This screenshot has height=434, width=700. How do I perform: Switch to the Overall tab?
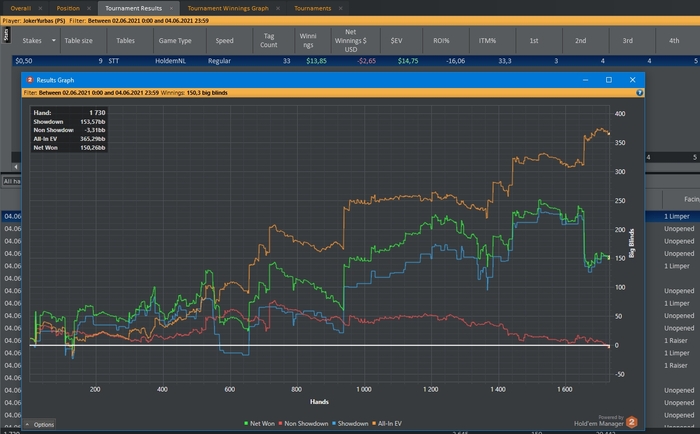(21, 8)
